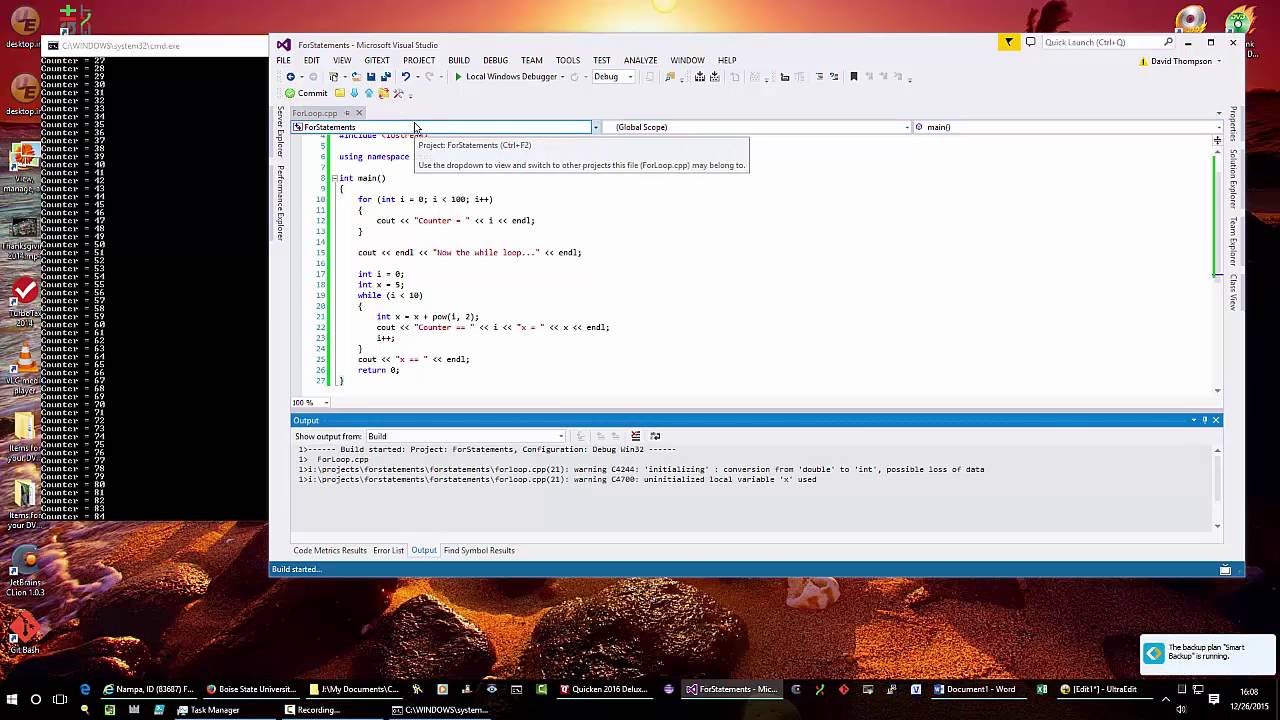Click the Open File folder icon
The height and width of the screenshot is (720, 1280).
(356, 77)
